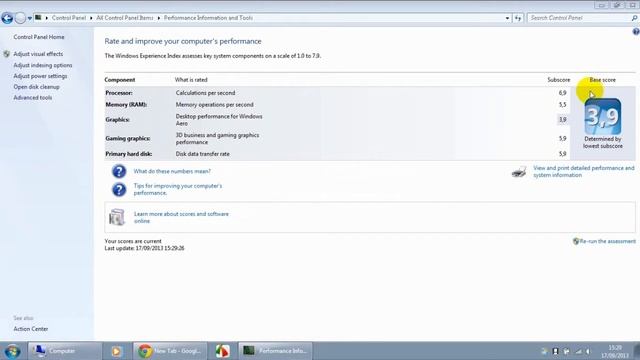Open Advanced tools link
The width and height of the screenshot is (640, 360).
33,98
